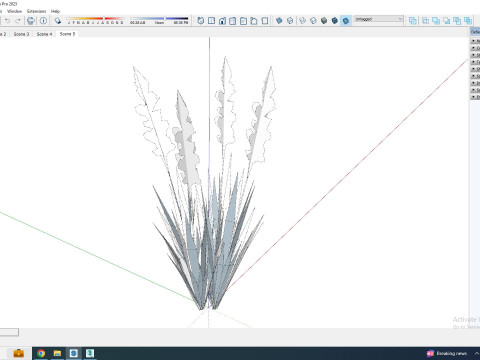Image resolution: width=480 pixels, height=360 pixels.
Task: Toggle X-ray face style
Action: [x=279, y=21]
